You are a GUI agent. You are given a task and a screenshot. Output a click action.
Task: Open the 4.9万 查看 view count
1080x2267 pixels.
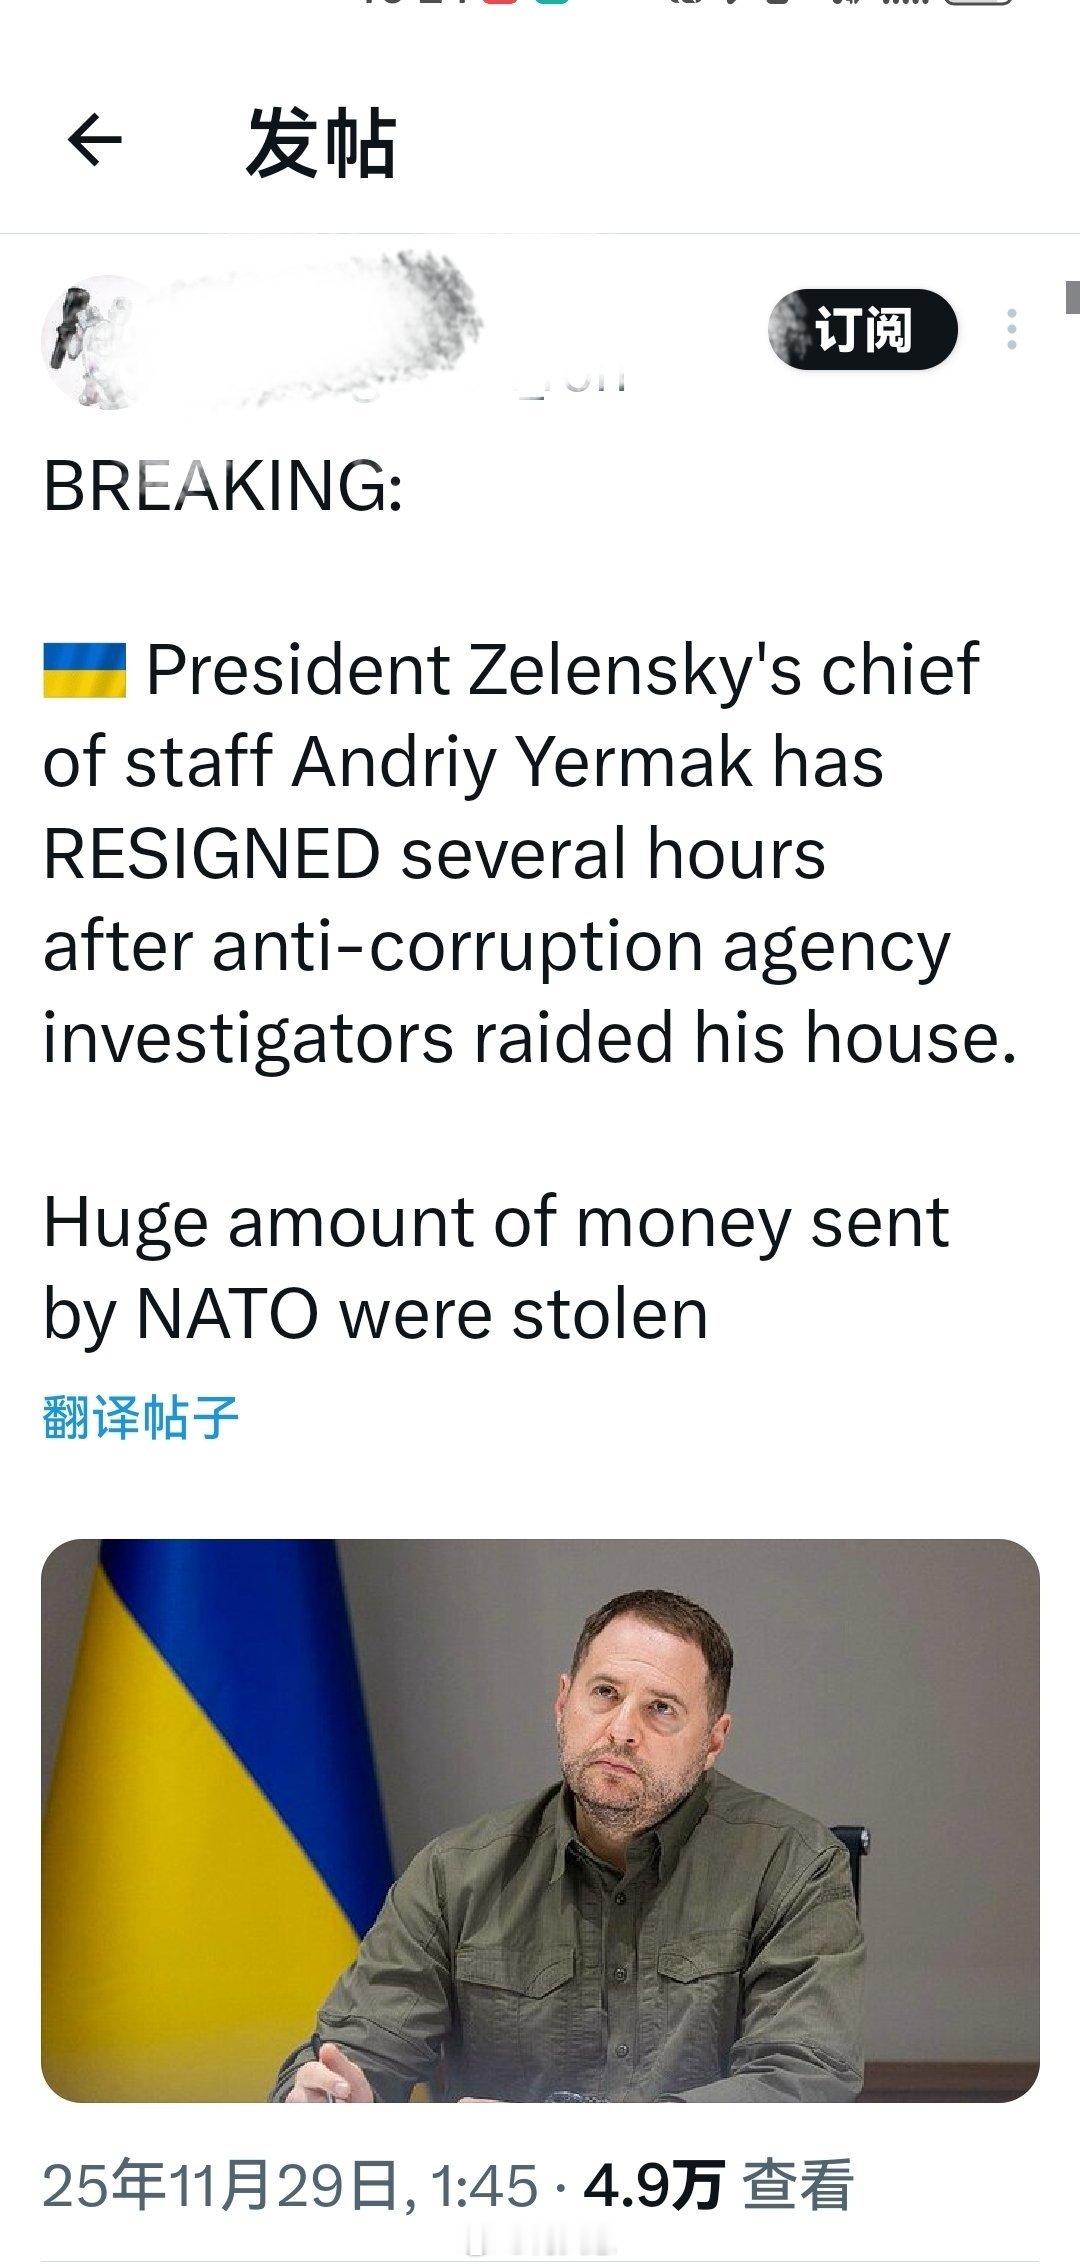[x=717, y=2185]
